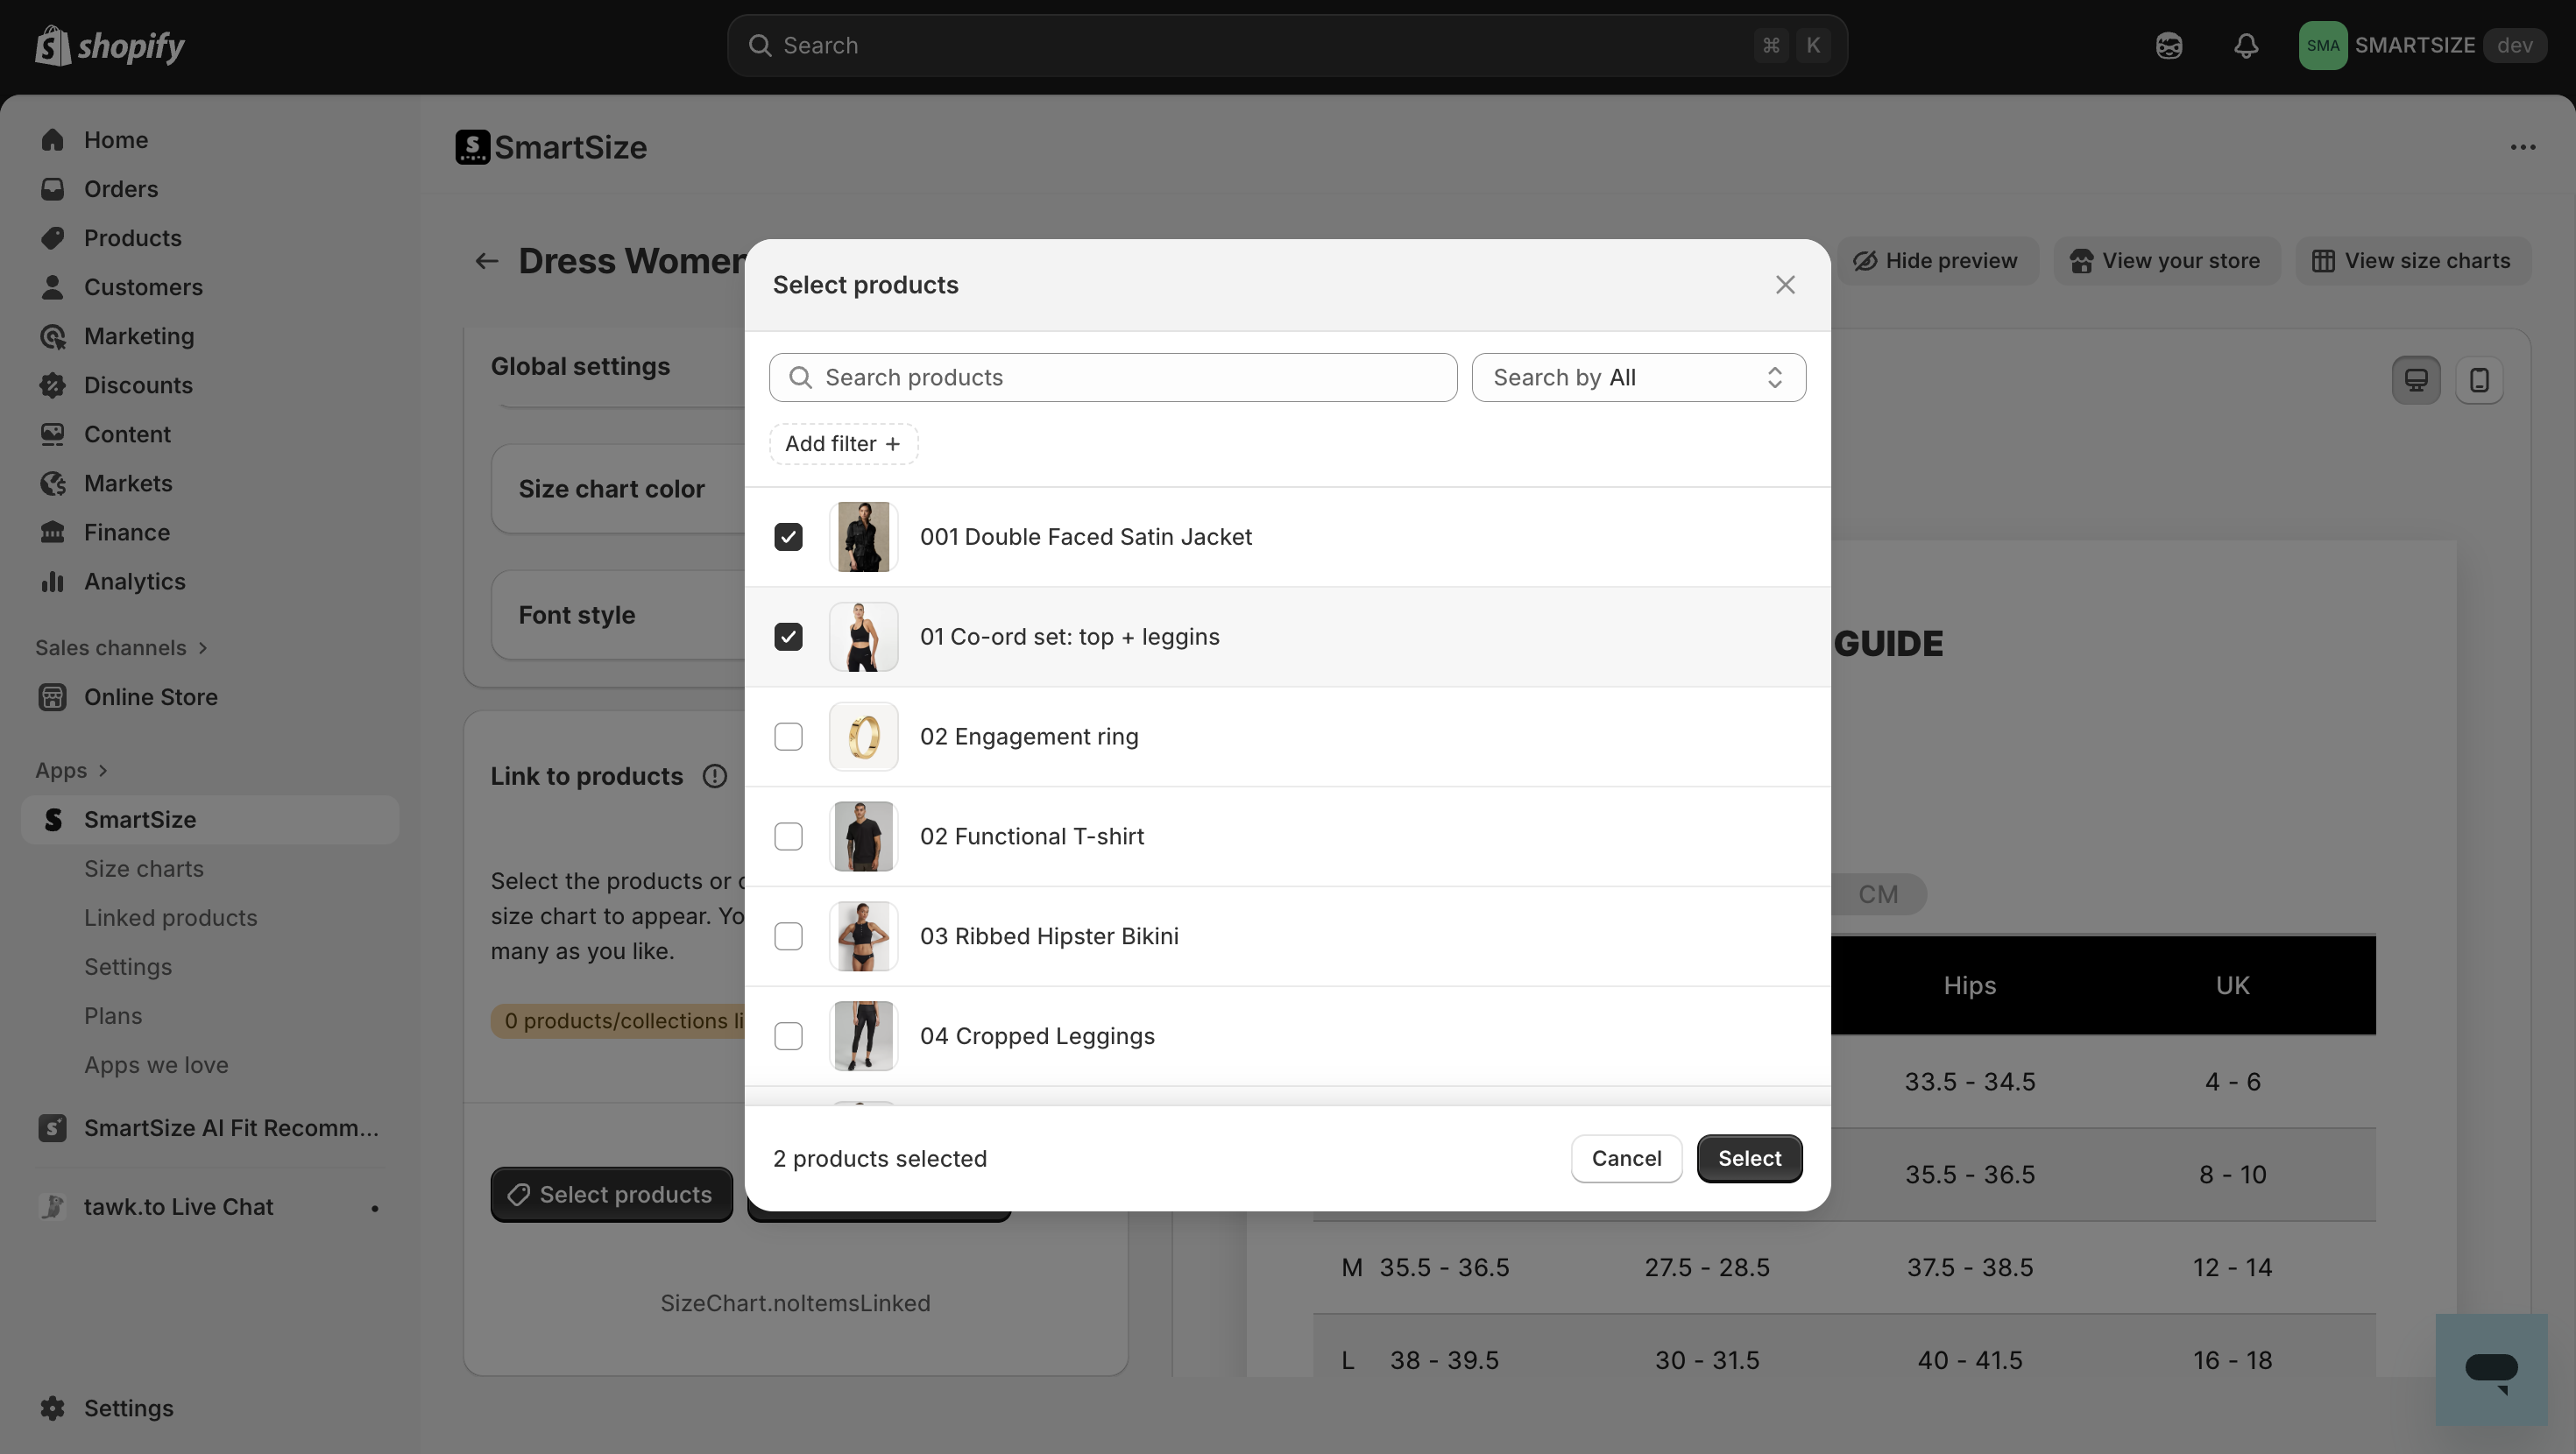
Task: Uncheck 001 Double Faced Satin Jacket
Action: 788,537
